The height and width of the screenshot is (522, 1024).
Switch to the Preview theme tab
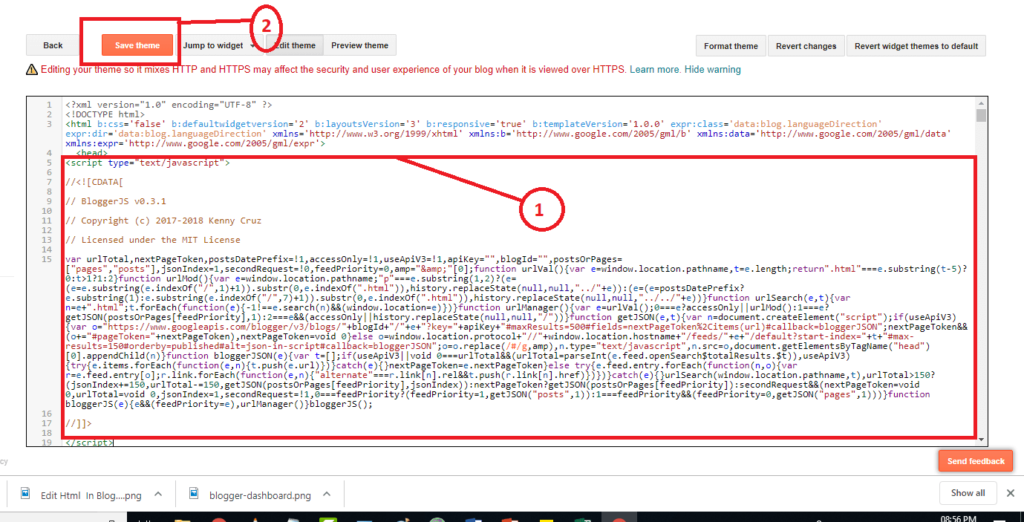click(x=360, y=45)
